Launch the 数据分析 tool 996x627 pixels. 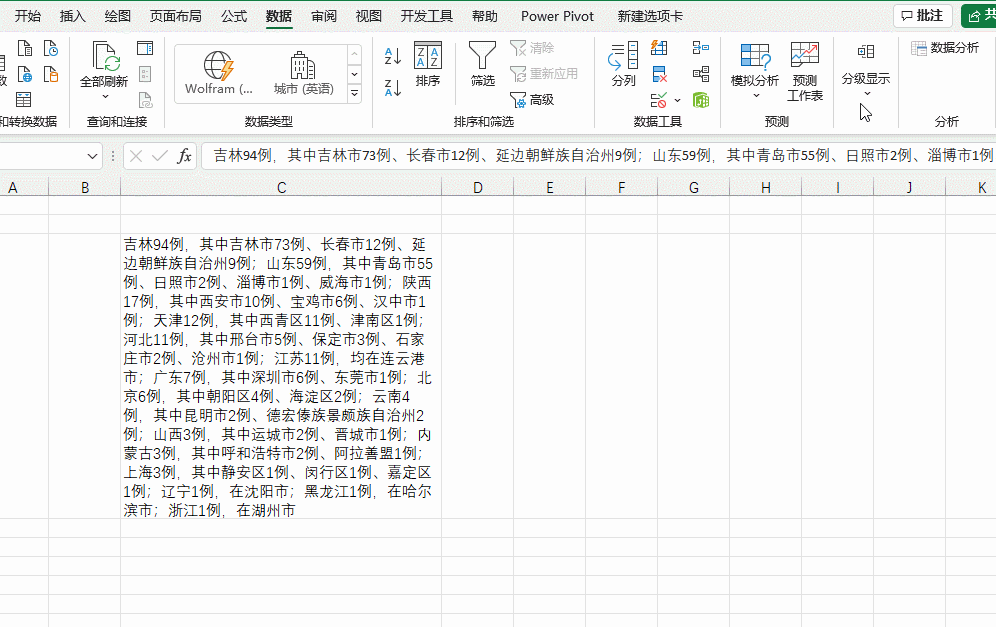[945, 47]
